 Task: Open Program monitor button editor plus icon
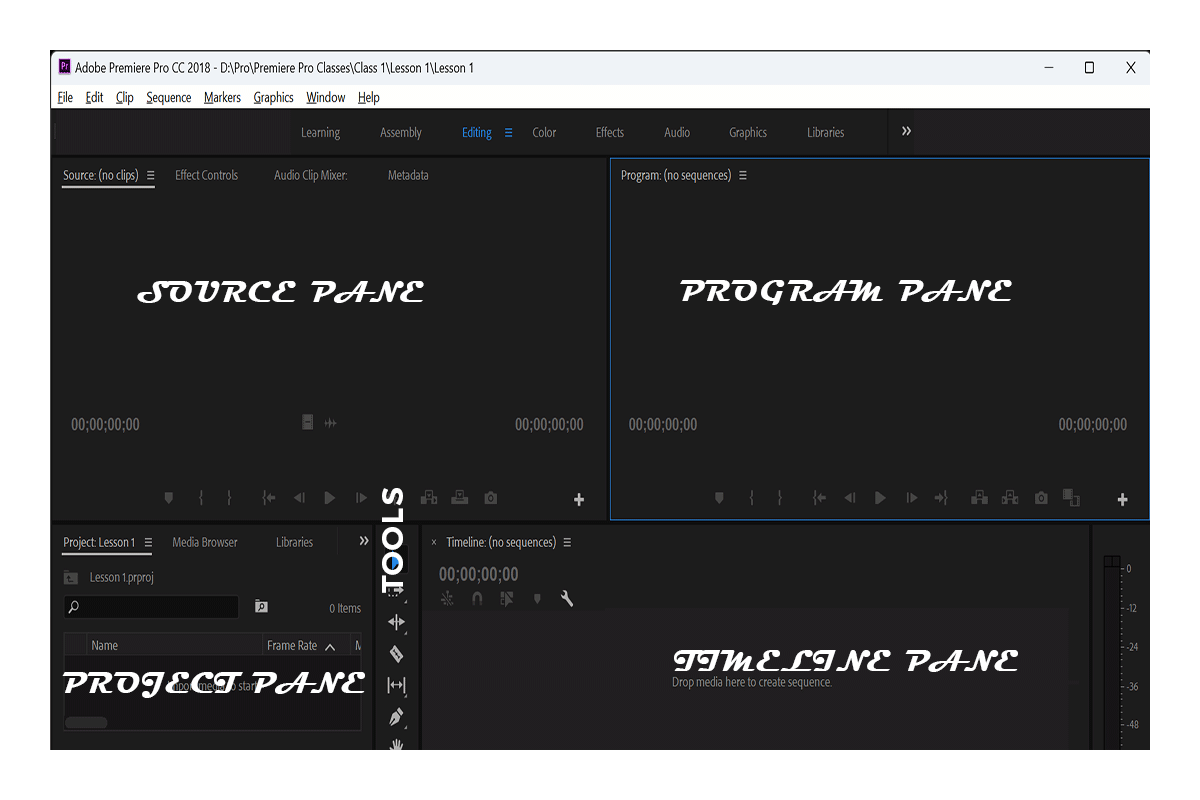[x=1123, y=500]
